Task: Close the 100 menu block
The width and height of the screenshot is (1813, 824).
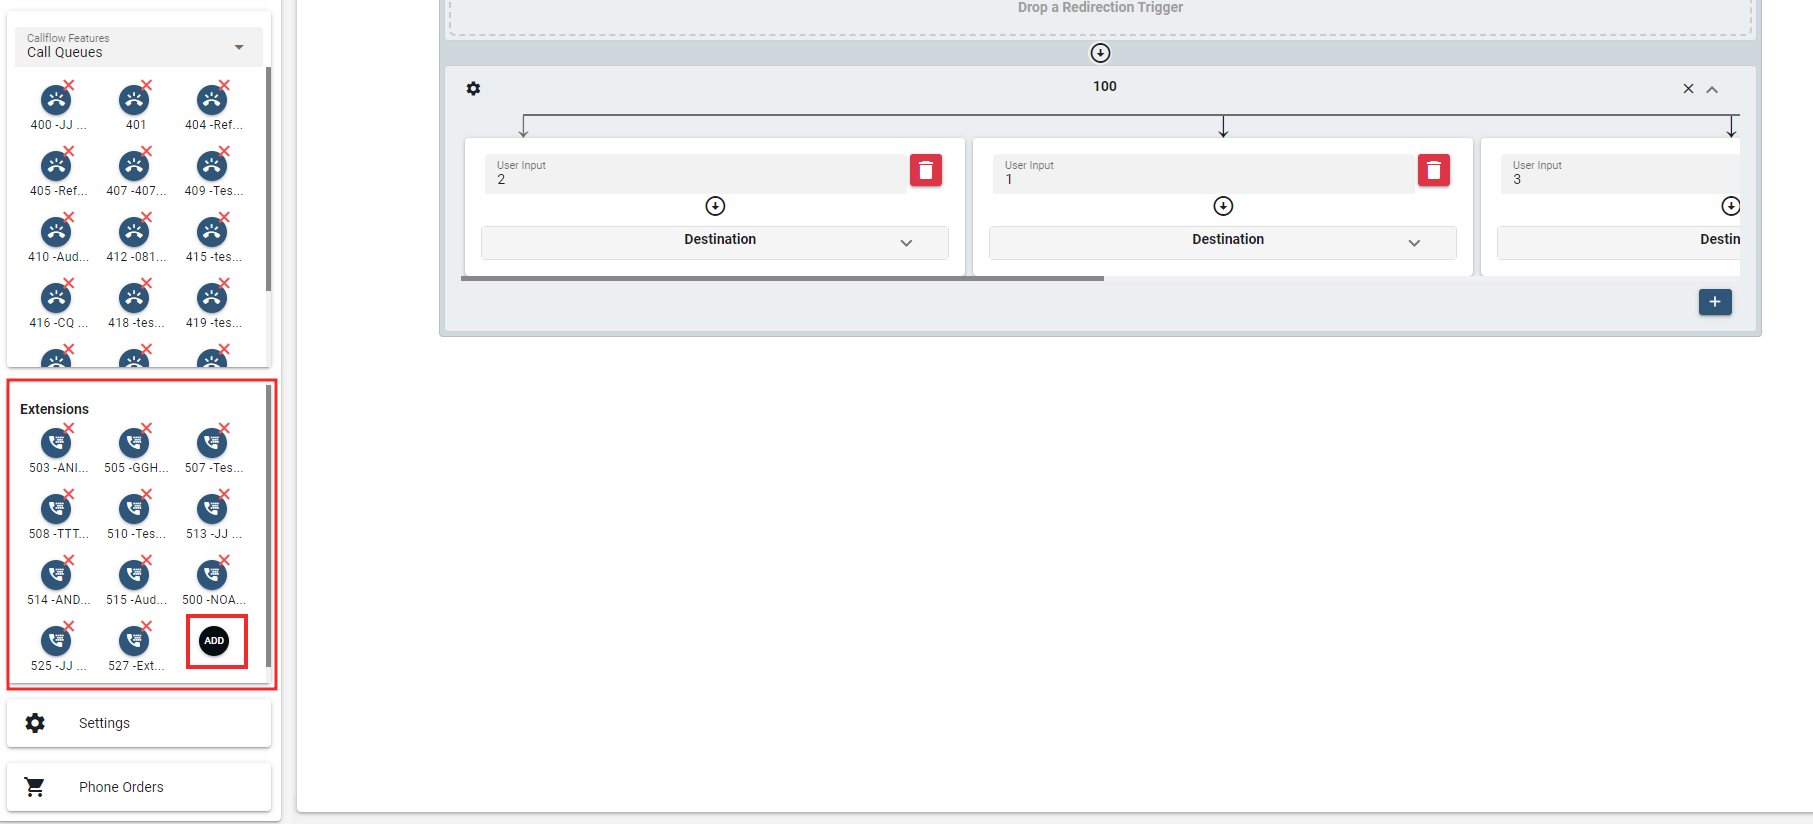Action: [x=1688, y=89]
